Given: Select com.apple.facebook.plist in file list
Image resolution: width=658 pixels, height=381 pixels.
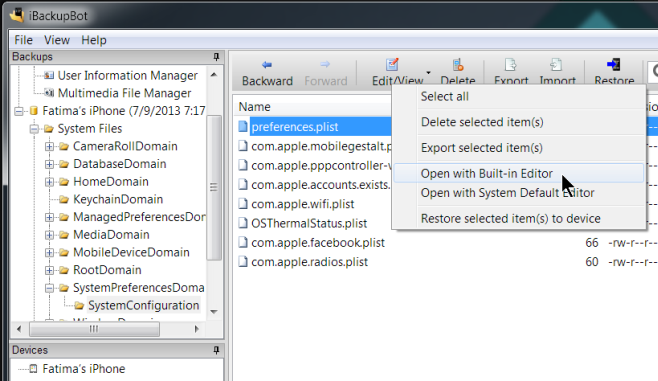Looking at the screenshot, I should 318,243.
